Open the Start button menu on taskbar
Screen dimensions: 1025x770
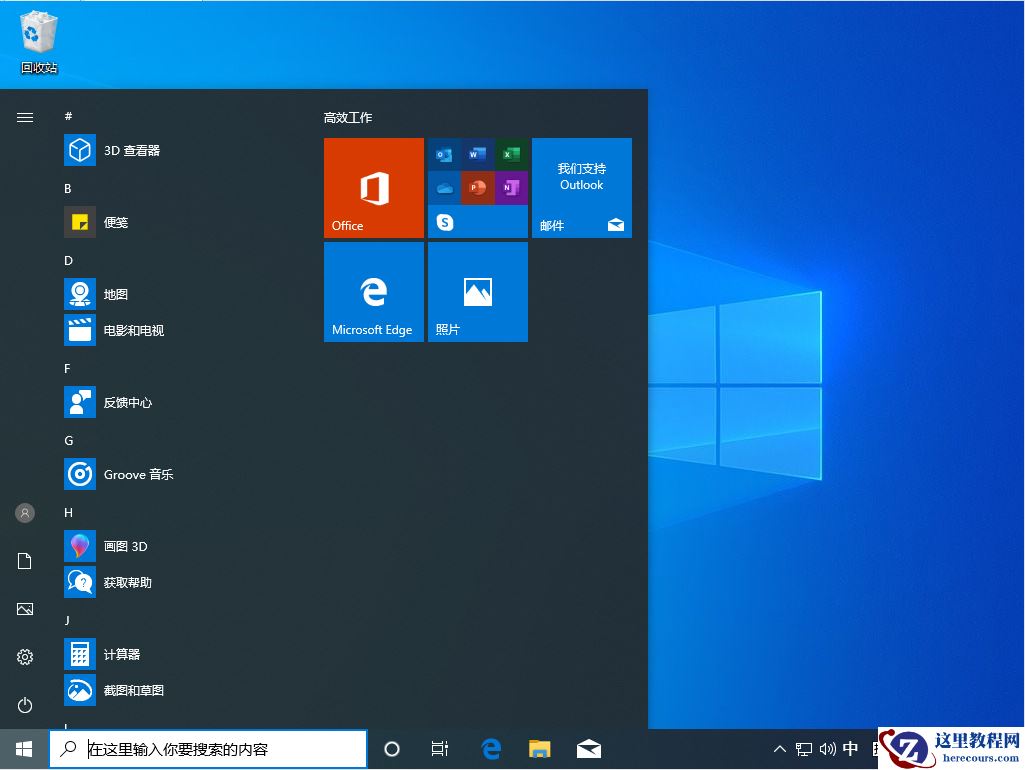22,748
